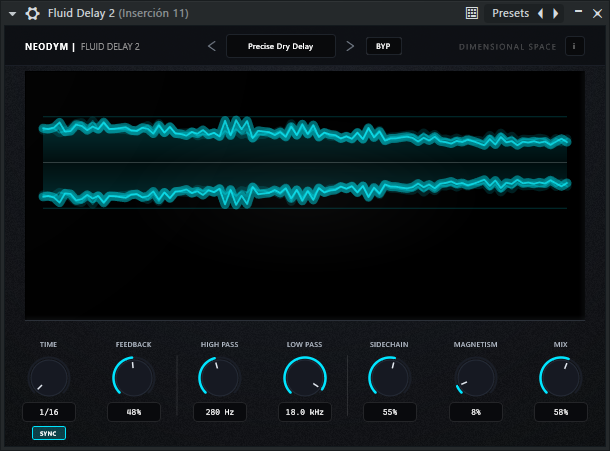610x451 pixels.
Task: Open the Presets menu
Action: (x=510, y=13)
